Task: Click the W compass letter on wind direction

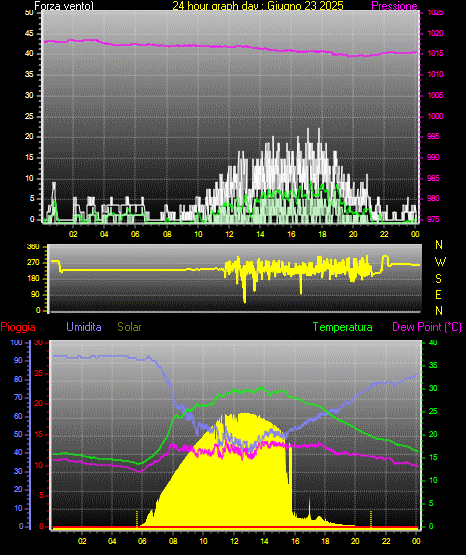Action: [x=440, y=262]
